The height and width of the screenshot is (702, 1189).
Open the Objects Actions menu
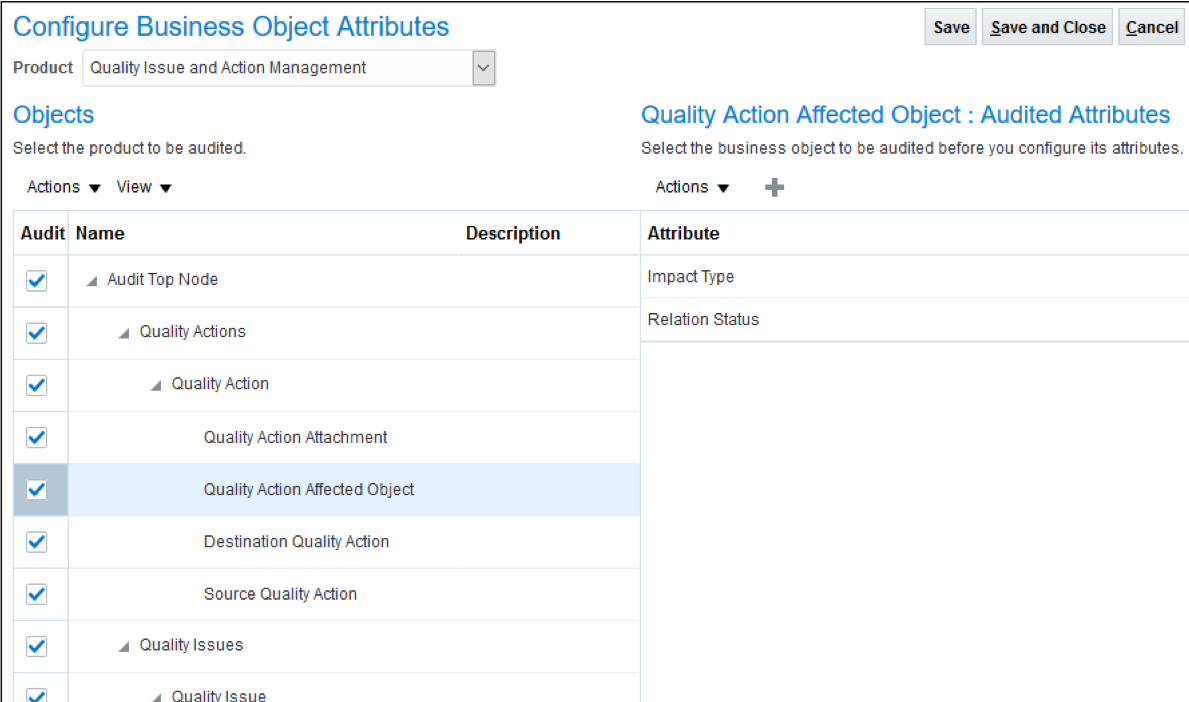[64, 187]
